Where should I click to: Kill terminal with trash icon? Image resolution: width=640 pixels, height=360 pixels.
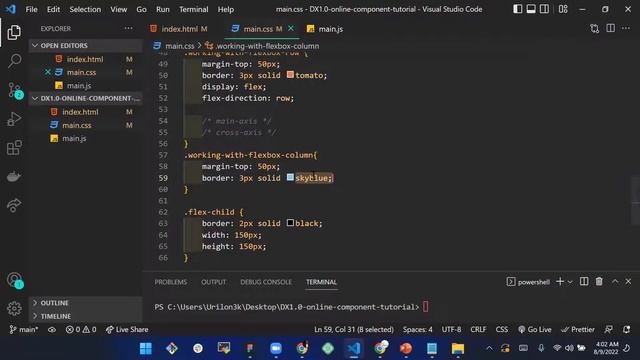pyautogui.click(x=599, y=282)
